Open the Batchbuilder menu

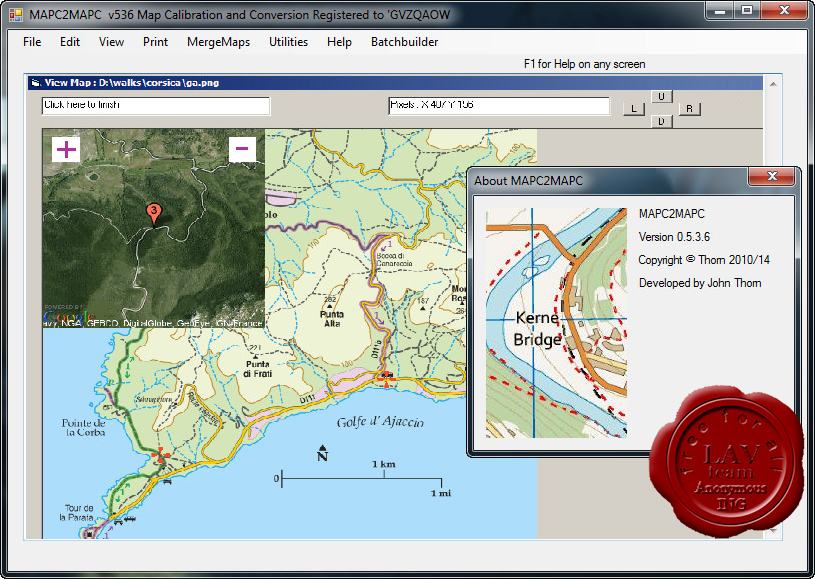point(404,42)
